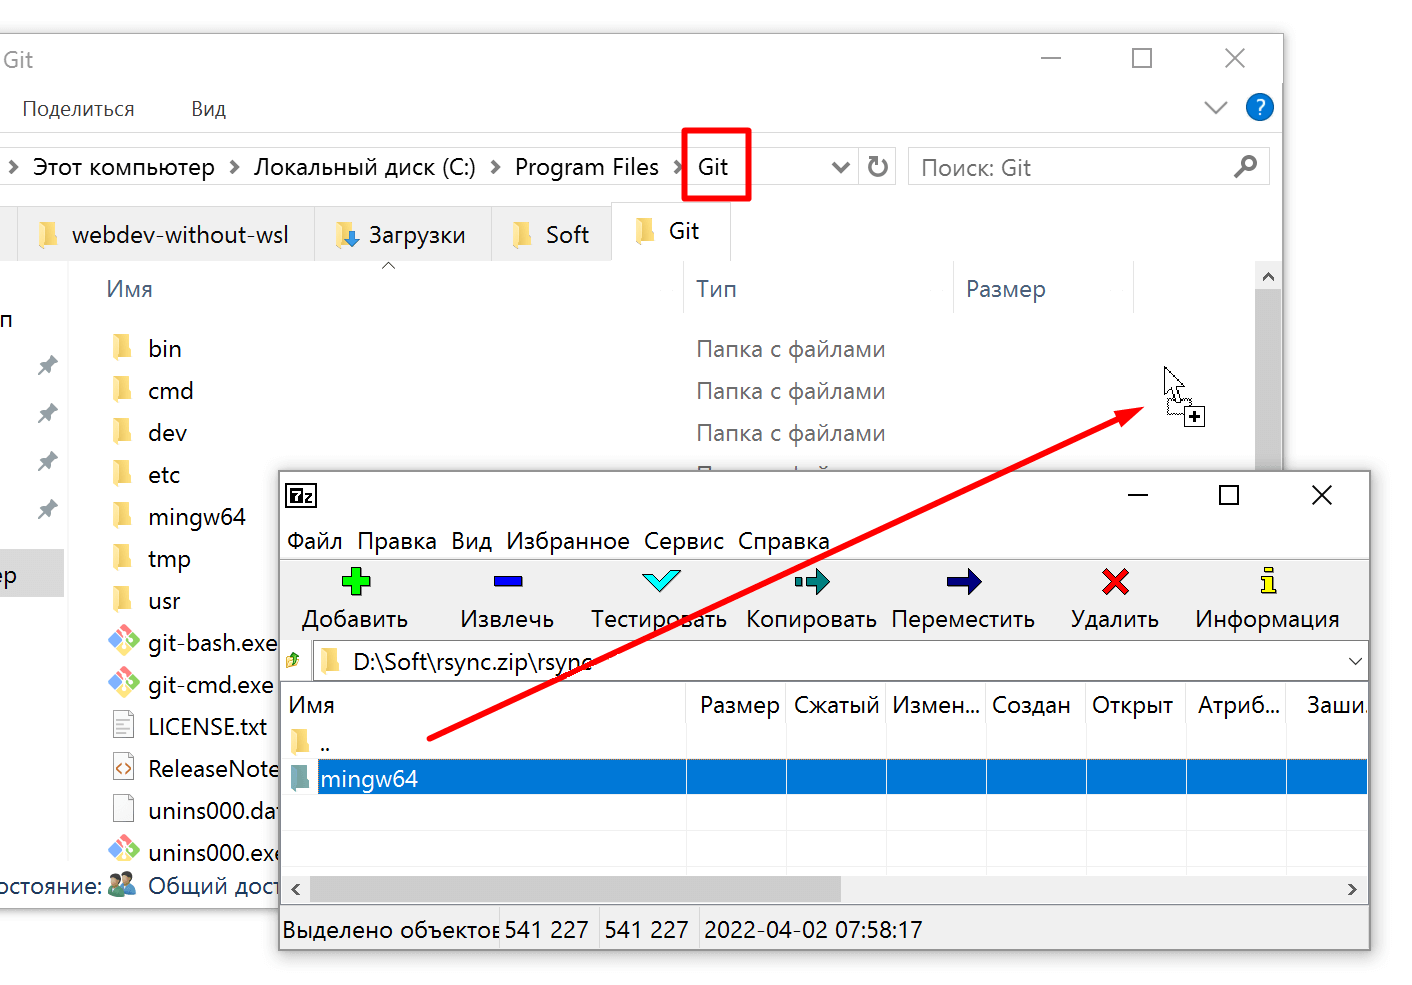Click the unins000.dat file icon

point(123,809)
